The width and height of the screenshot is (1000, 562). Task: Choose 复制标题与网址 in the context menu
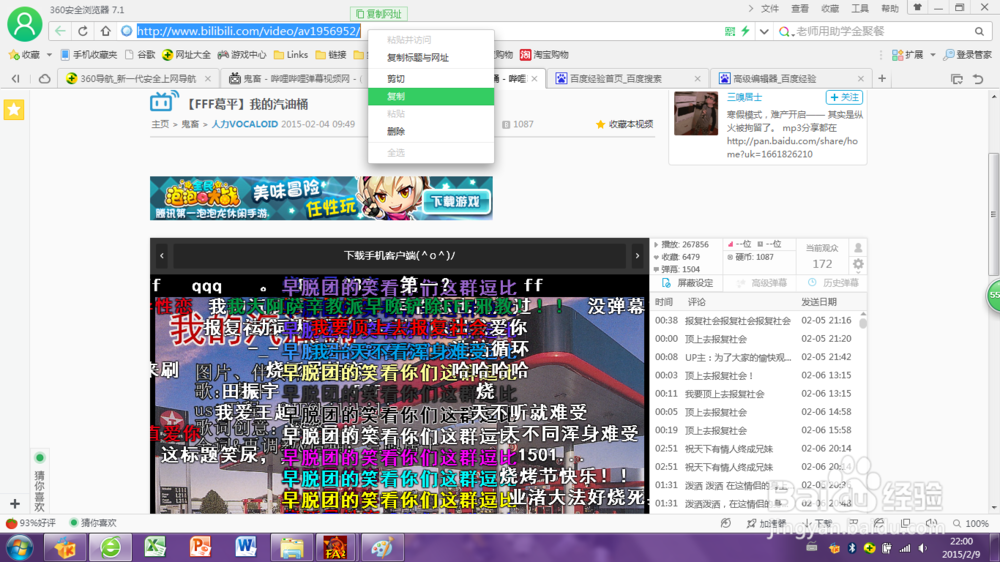(x=430, y=57)
